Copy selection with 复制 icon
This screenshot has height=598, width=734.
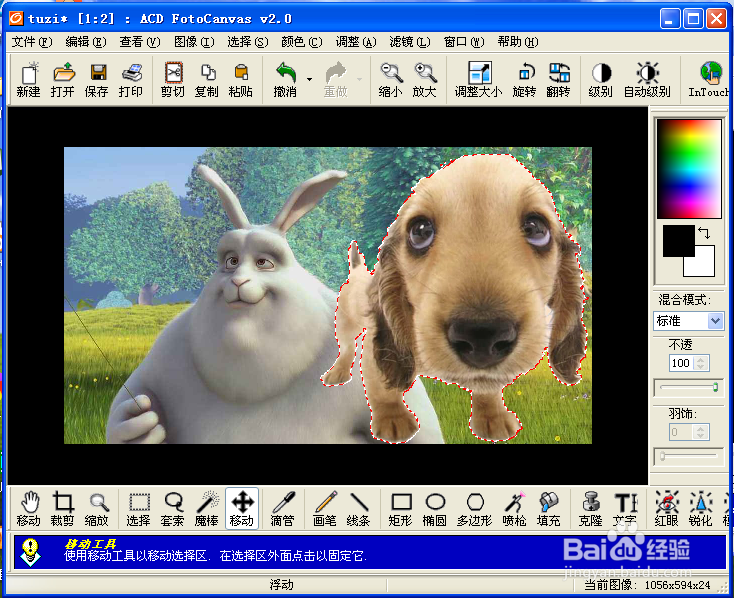[x=207, y=79]
